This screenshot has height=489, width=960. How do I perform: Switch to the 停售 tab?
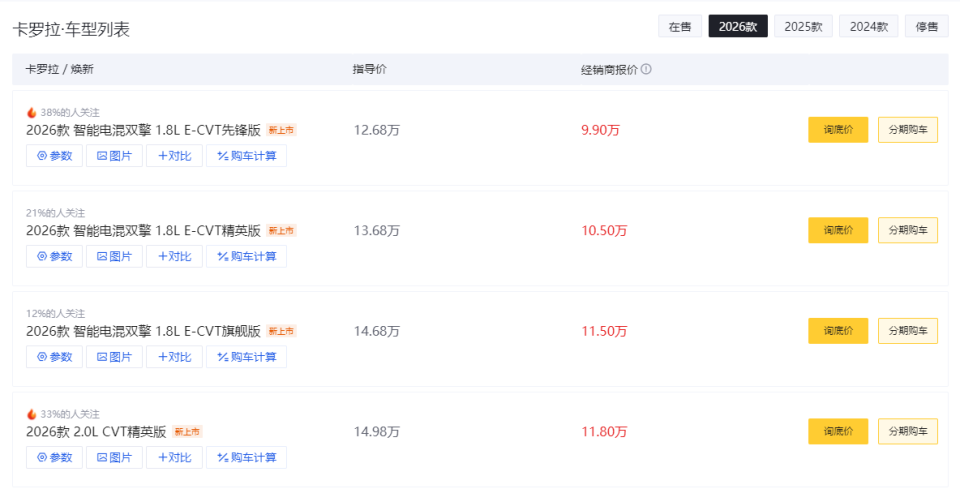point(927,27)
